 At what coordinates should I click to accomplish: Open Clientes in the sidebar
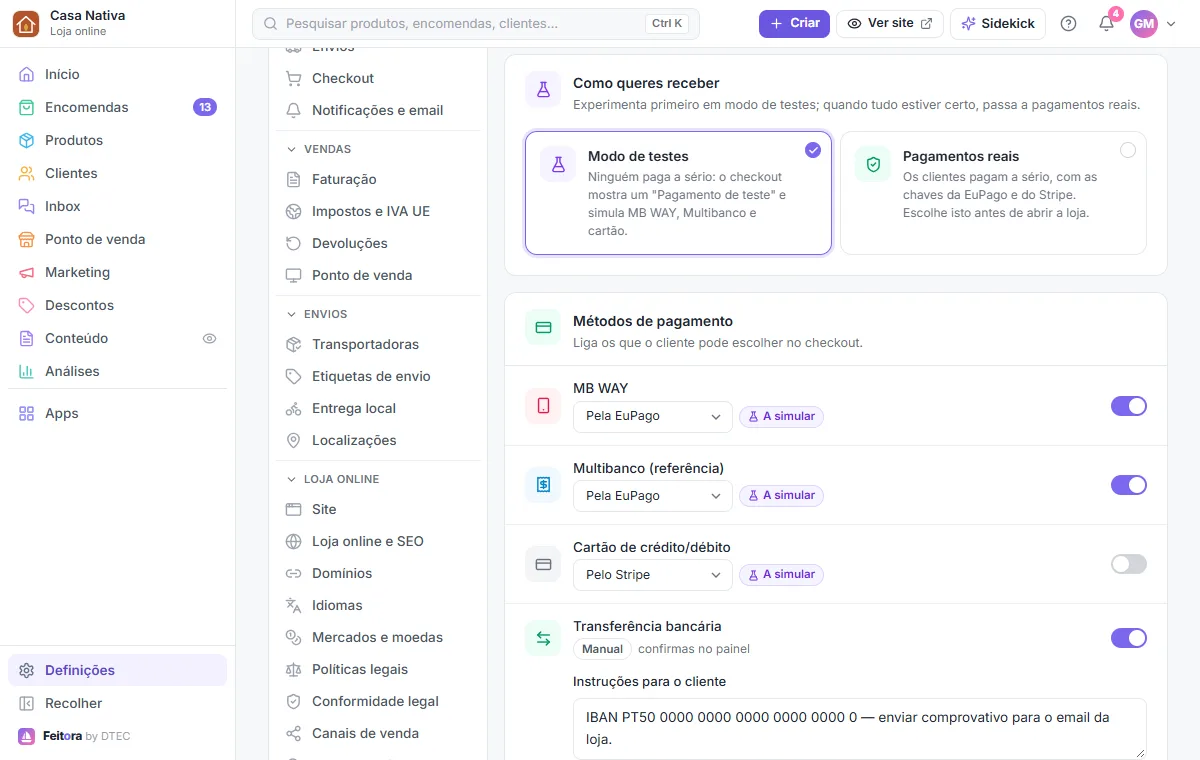tap(117, 173)
